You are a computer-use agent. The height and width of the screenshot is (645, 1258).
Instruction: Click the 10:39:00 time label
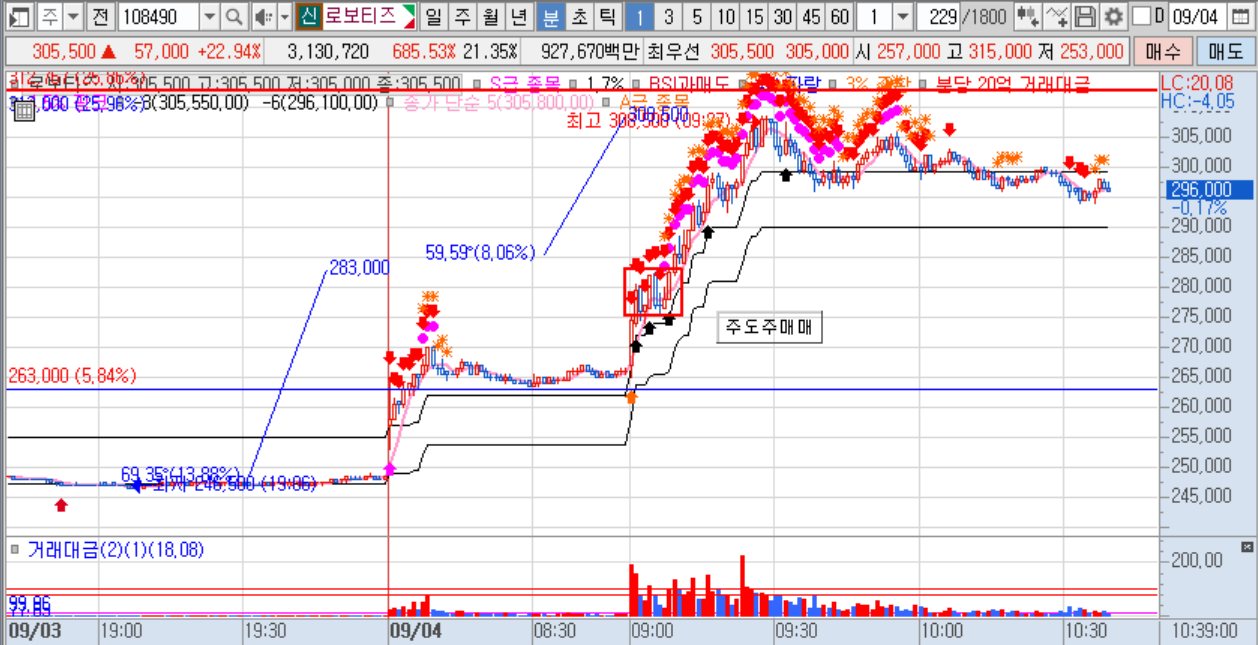click(x=1203, y=632)
